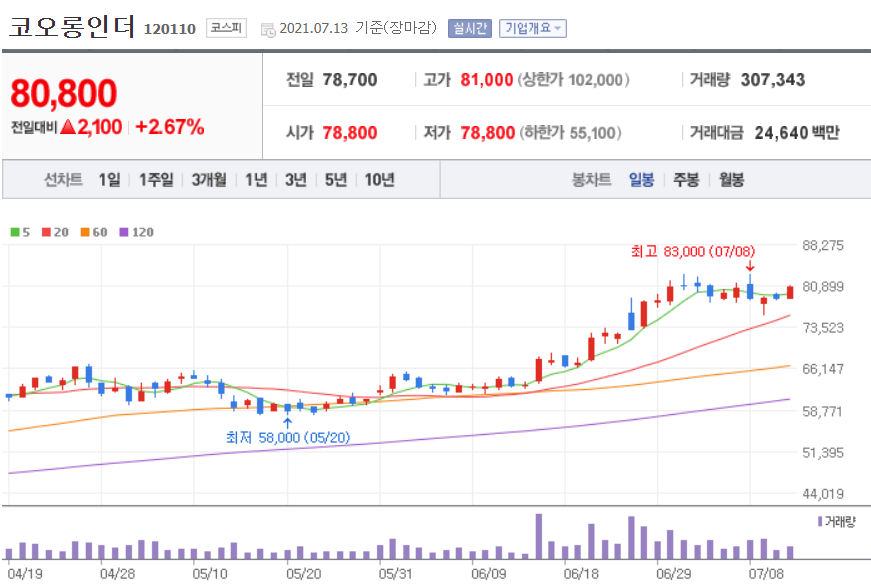Select the 3개월 line chart tab
This screenshot has height=584, width=871.
coord(209,179)
